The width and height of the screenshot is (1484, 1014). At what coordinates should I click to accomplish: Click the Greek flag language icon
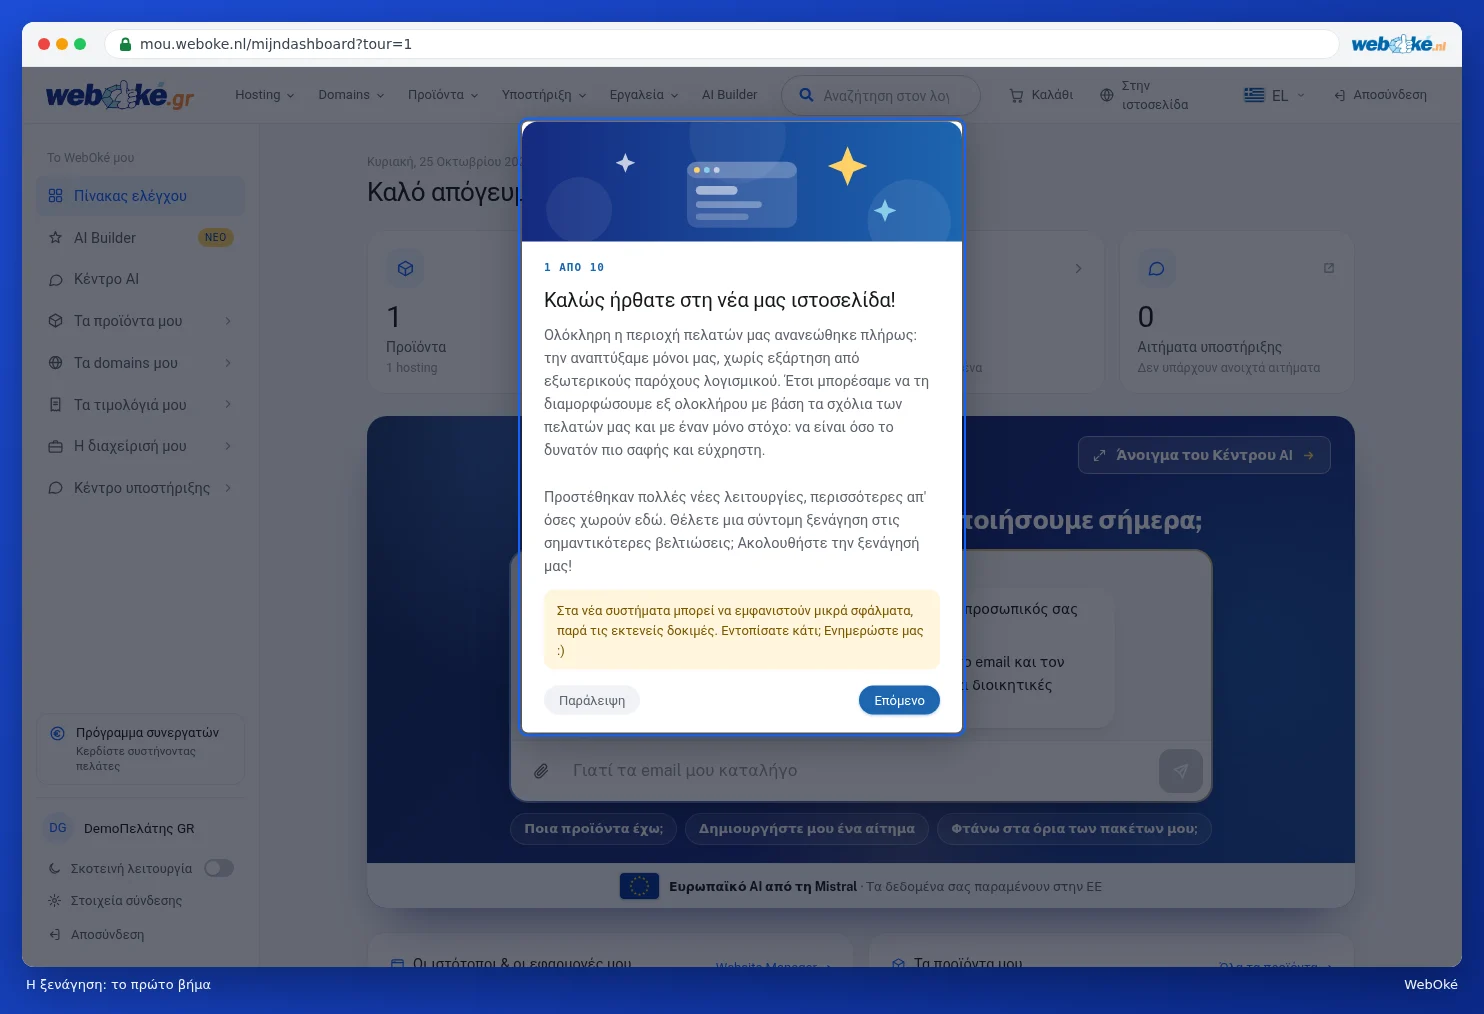pos(1254,95)
